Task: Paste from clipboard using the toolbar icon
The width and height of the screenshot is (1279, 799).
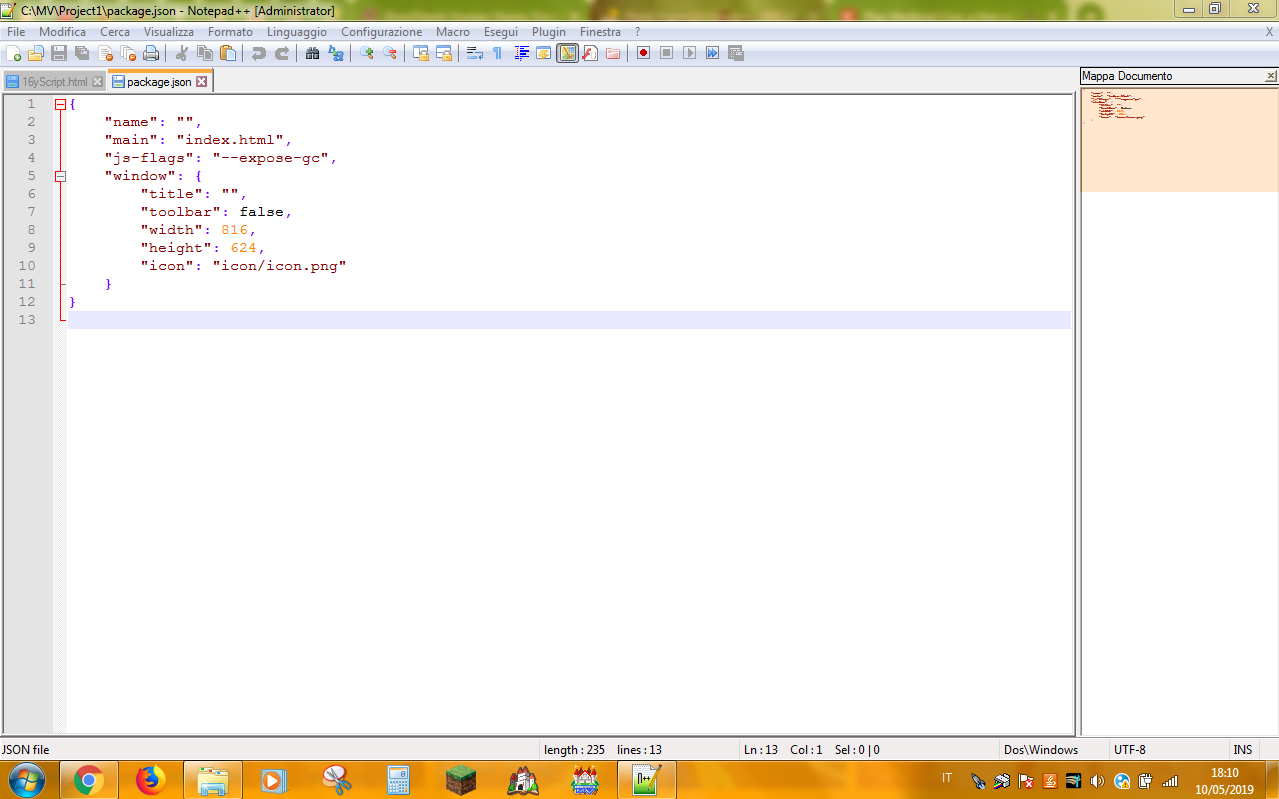Action: 228,53
